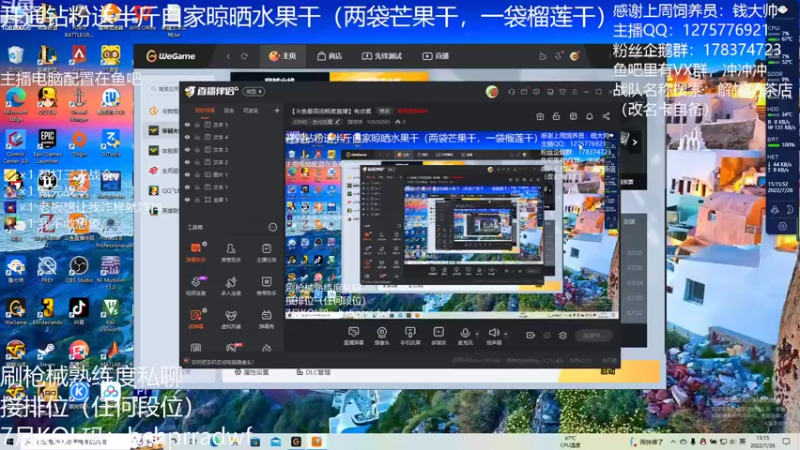Add 手机投屏 phone cast source
800x450 pixels.
click(410, 336)
